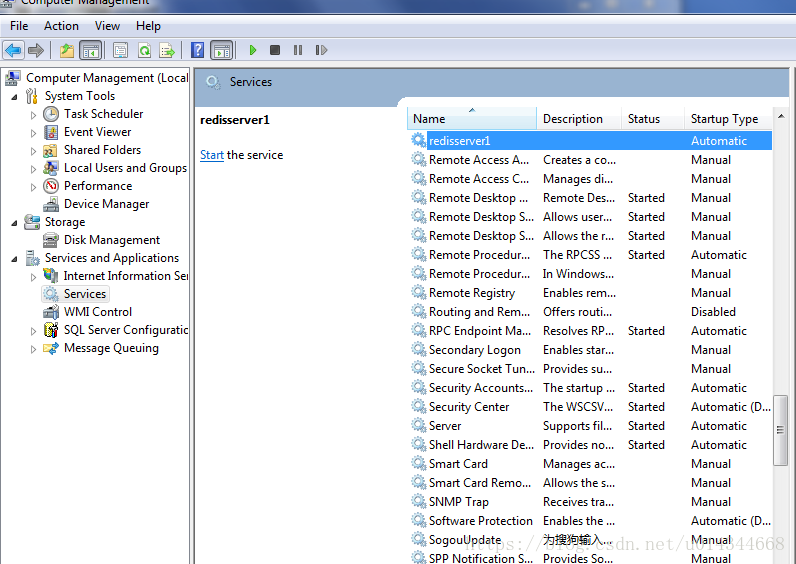The image size is (796, 564).
Task: Click the Forward arrow toolbar icon
Action: 36,50
